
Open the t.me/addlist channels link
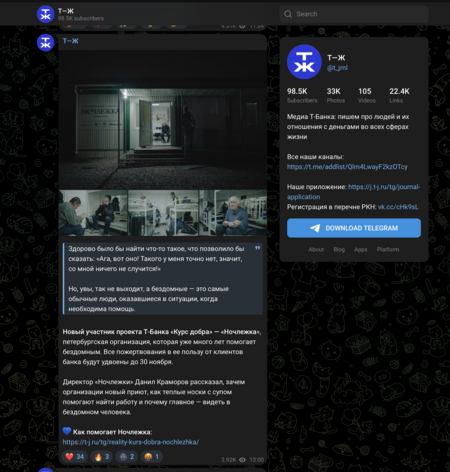(x=347, y=167)
